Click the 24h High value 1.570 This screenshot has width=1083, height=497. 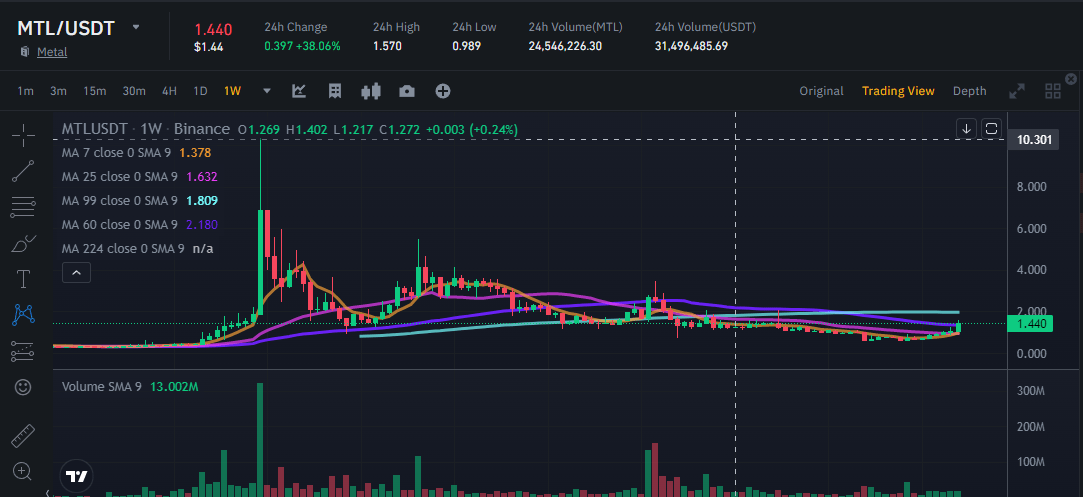coord(387,46)
